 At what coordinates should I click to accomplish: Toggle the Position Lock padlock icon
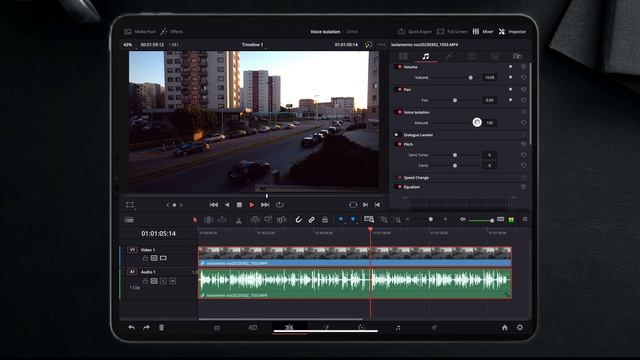click(x=325, y=220)
